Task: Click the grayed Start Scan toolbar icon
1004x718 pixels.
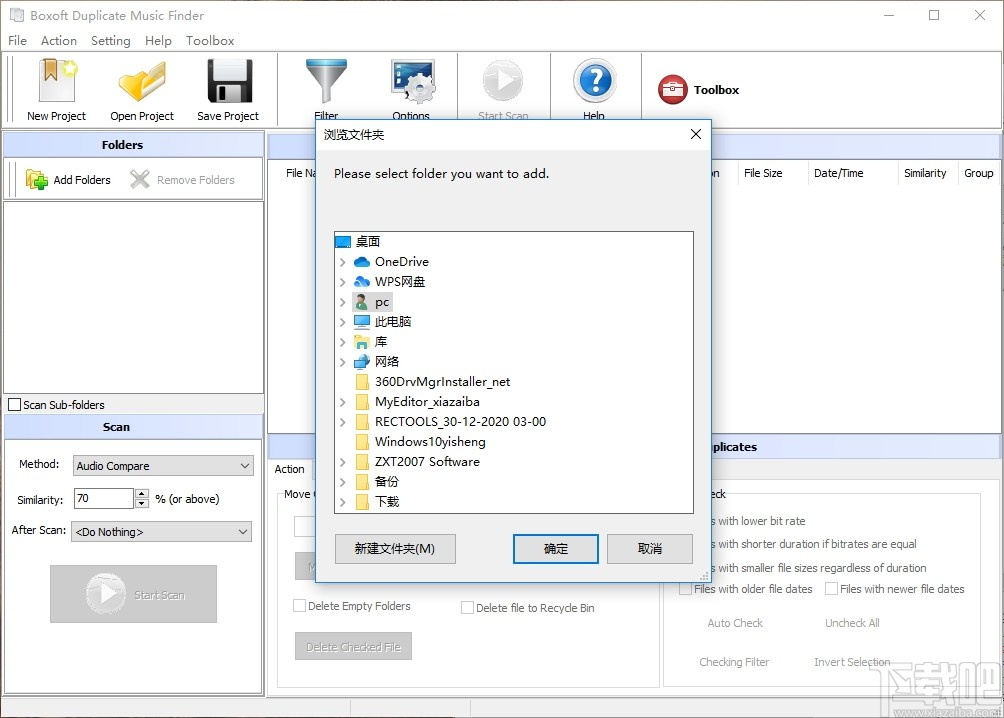Action: pyautogui.click(x=503, y=80)
